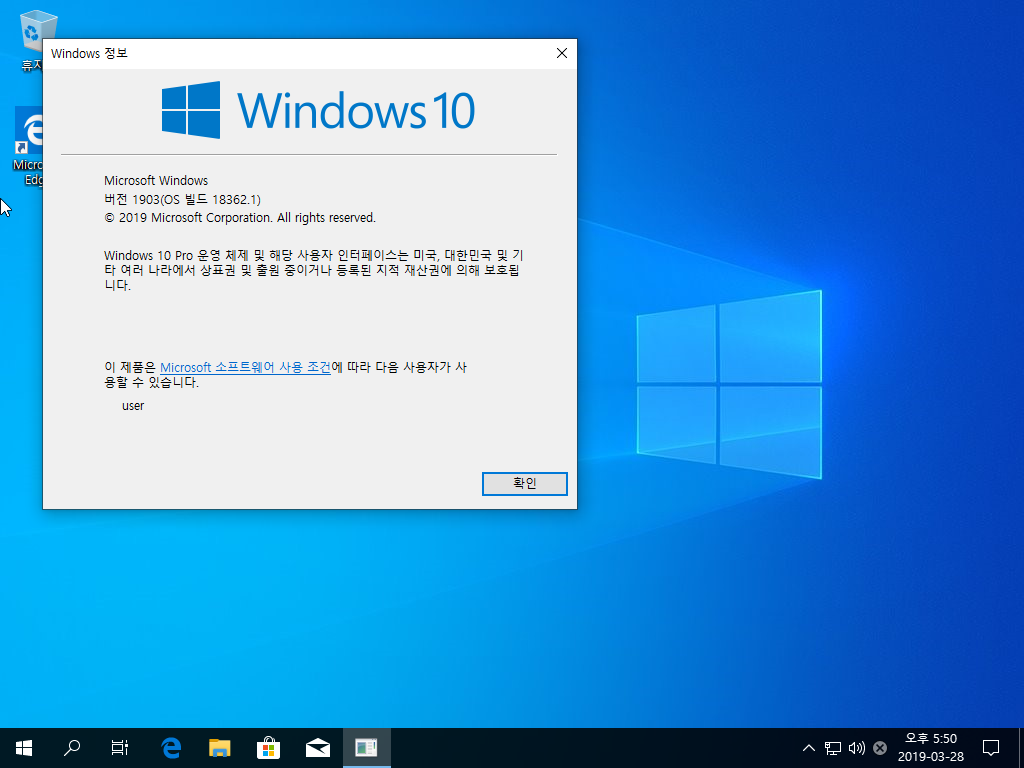Image resolution: width=1024 pixels, height=768 pixels.
Task: Select the Microsoft Edge desktop shortcut
Action: coord(29,147)
